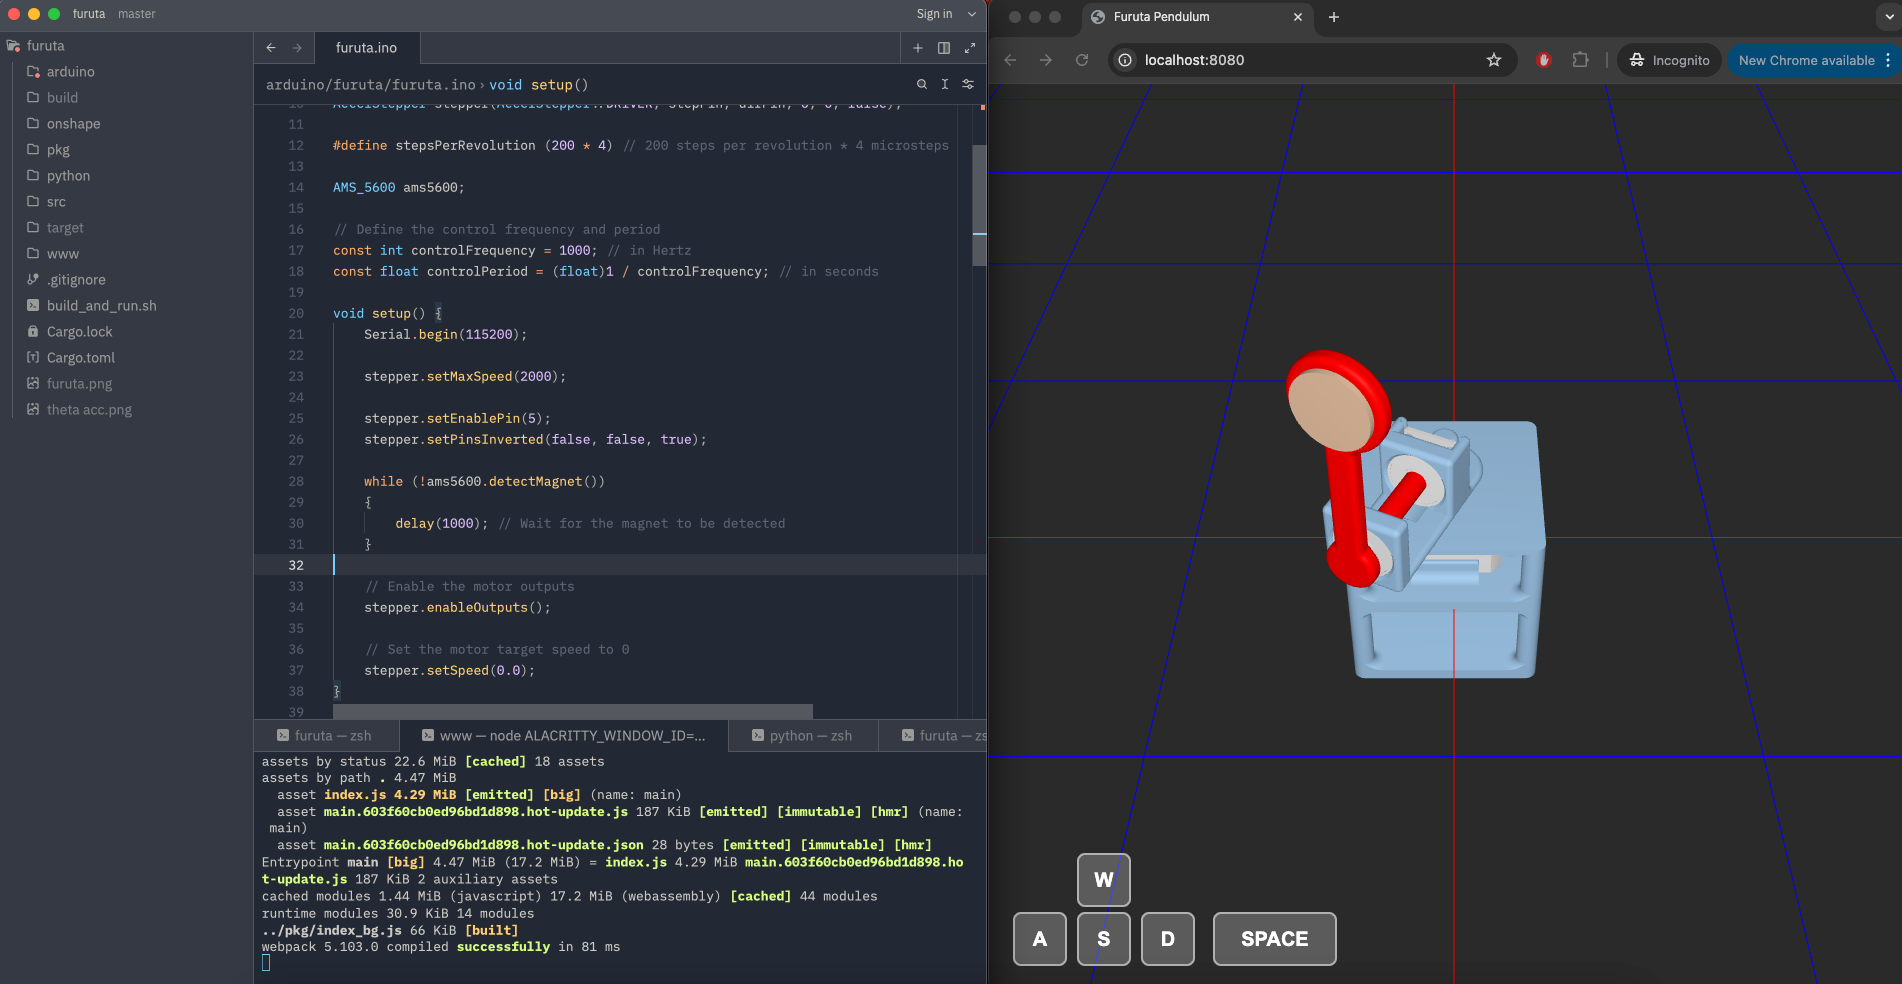This screenshot has width=1902, height=984.
Task: Select the furuta.ino editor tab
Action: click(x=366, y=48)
